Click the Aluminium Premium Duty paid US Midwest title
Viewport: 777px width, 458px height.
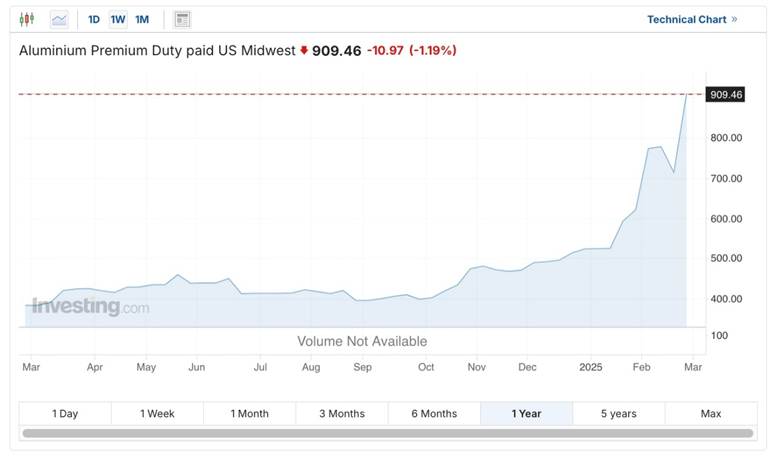coord(157,50)
